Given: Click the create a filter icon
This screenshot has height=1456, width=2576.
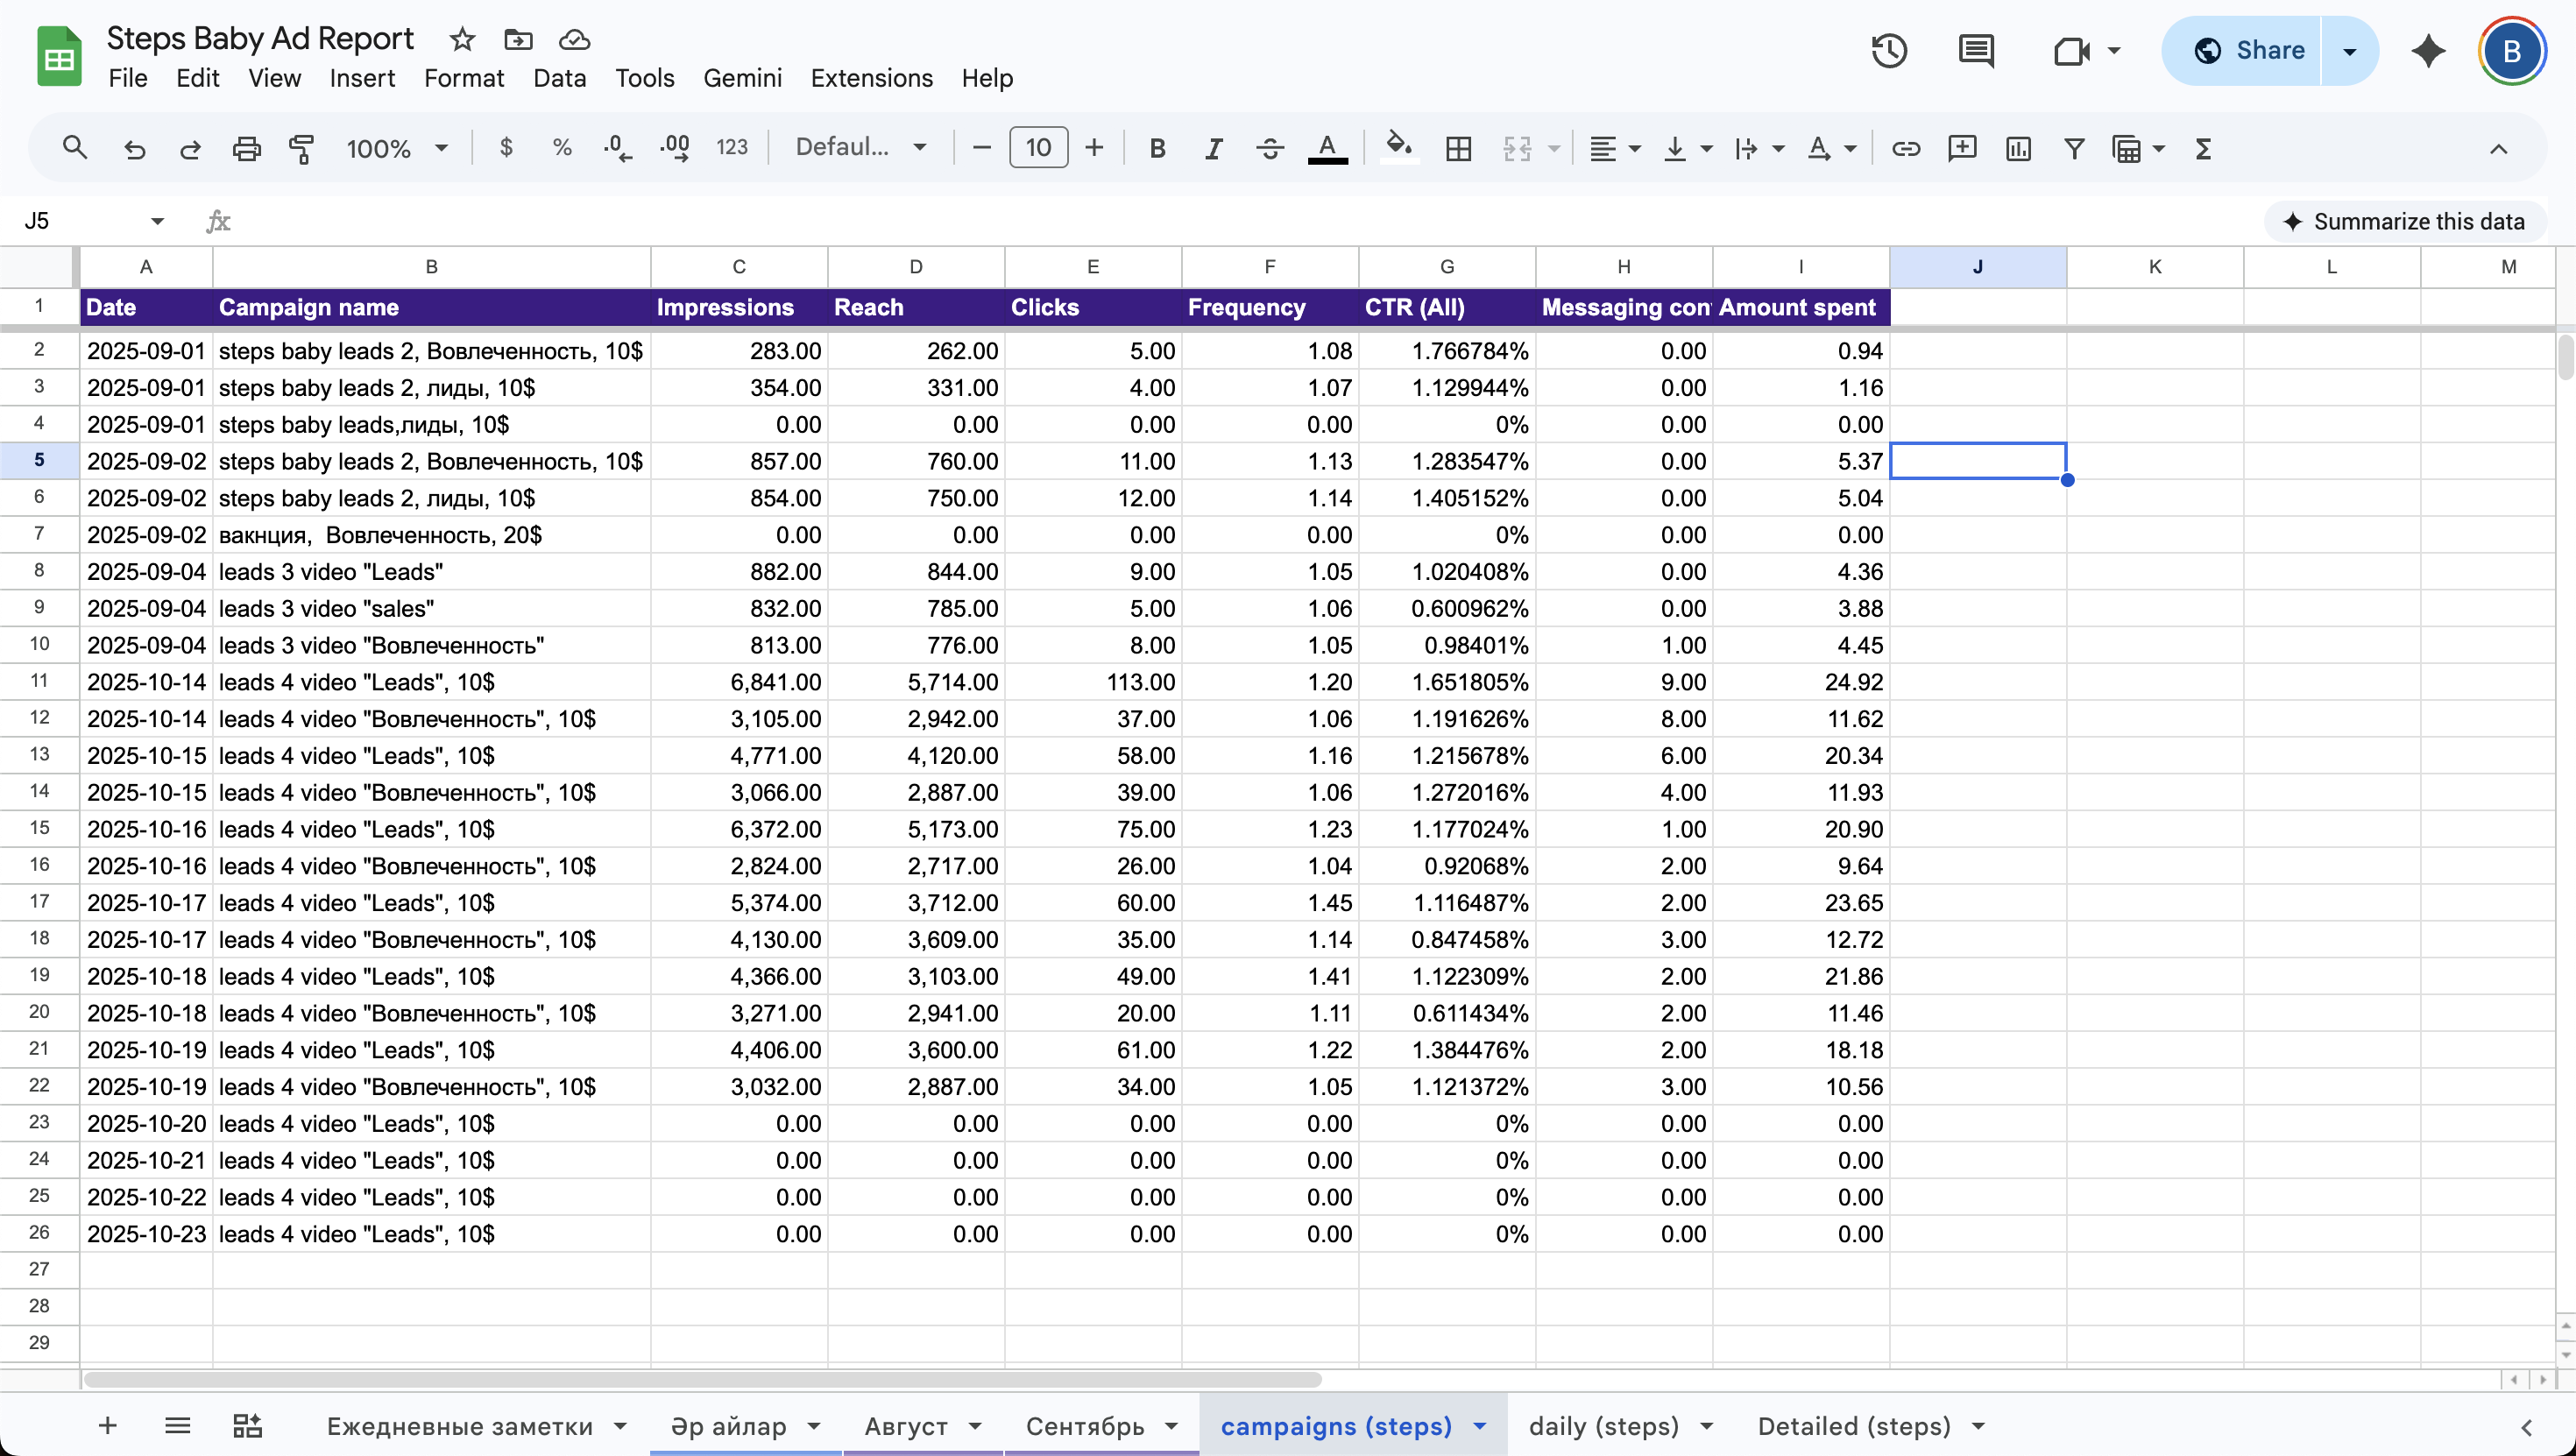Looking at the screenshot, I should (2074, 149).
